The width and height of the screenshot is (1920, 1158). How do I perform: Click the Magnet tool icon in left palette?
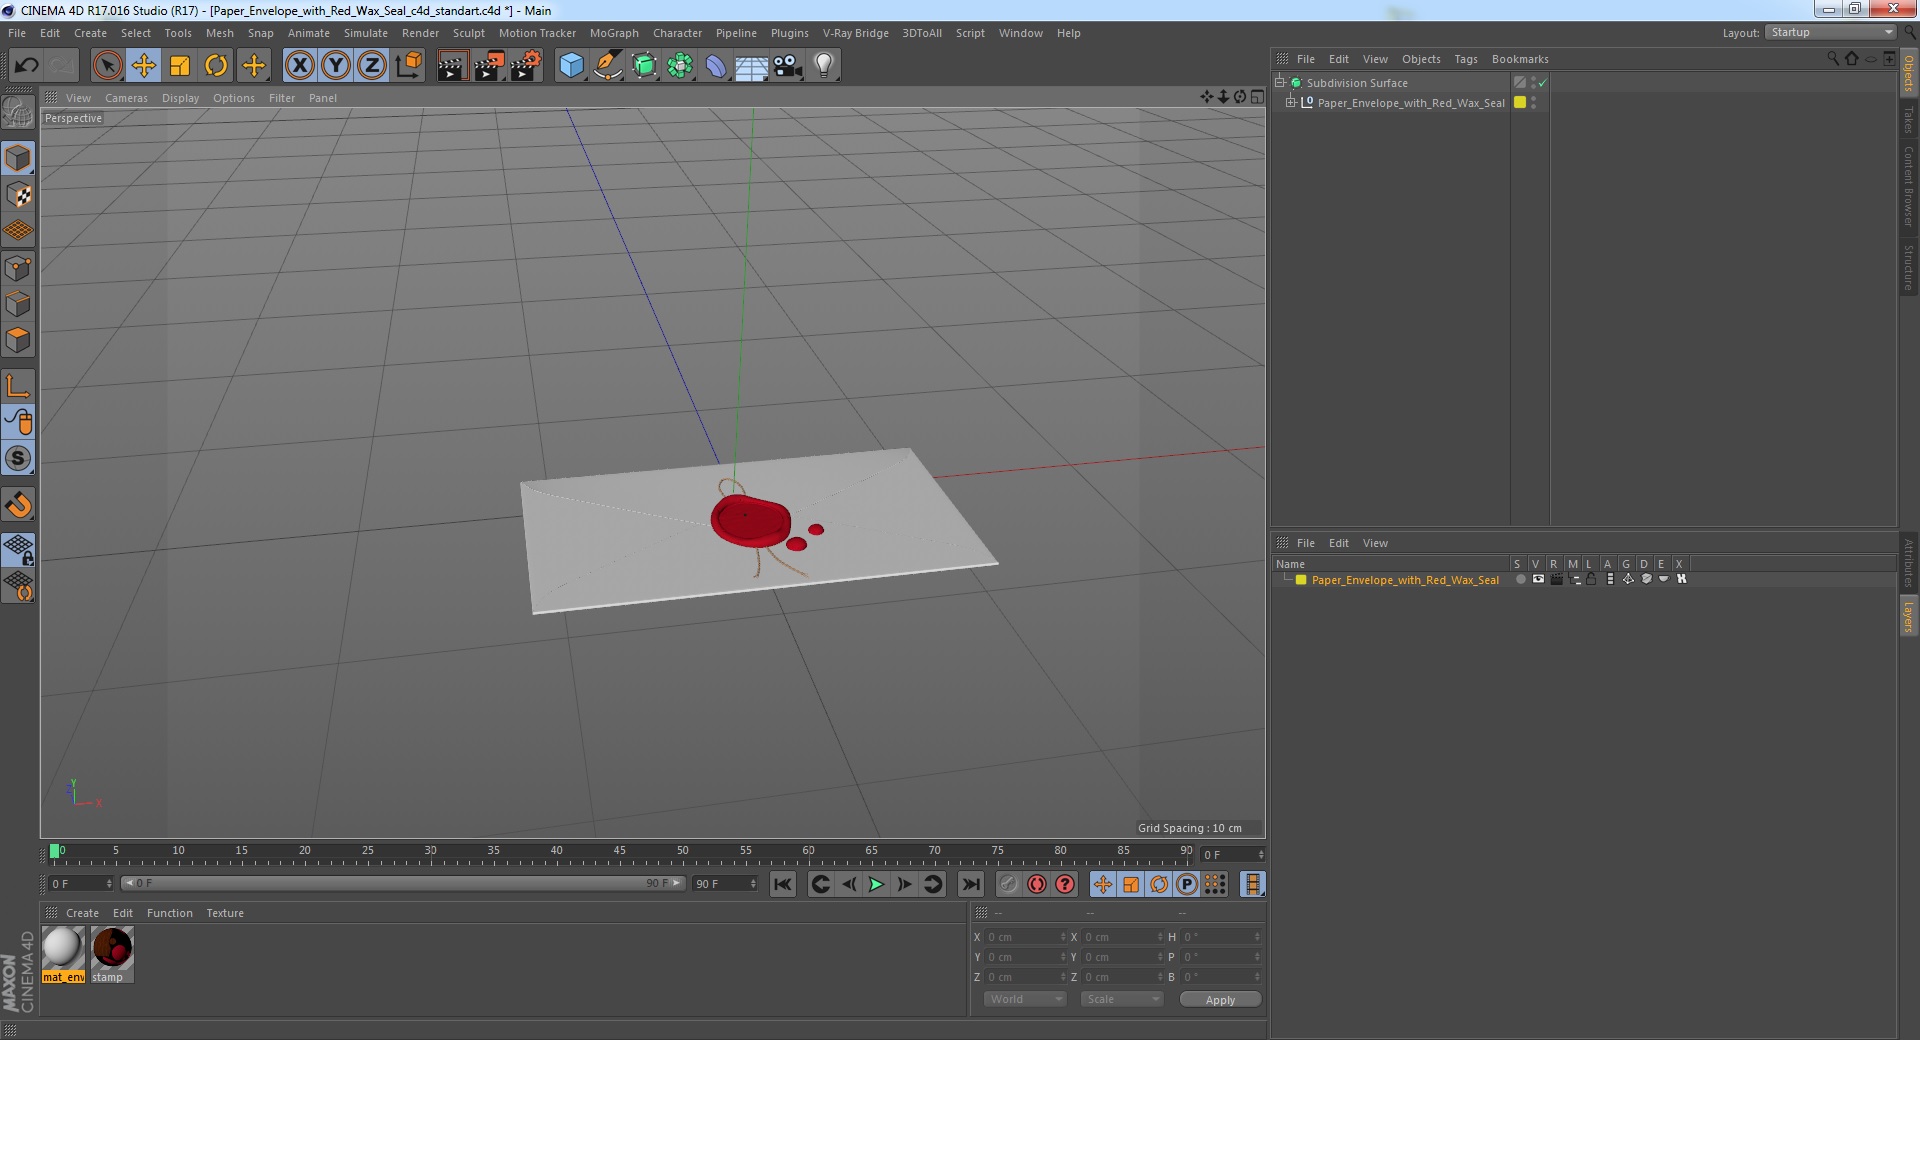tap(18, 505)
